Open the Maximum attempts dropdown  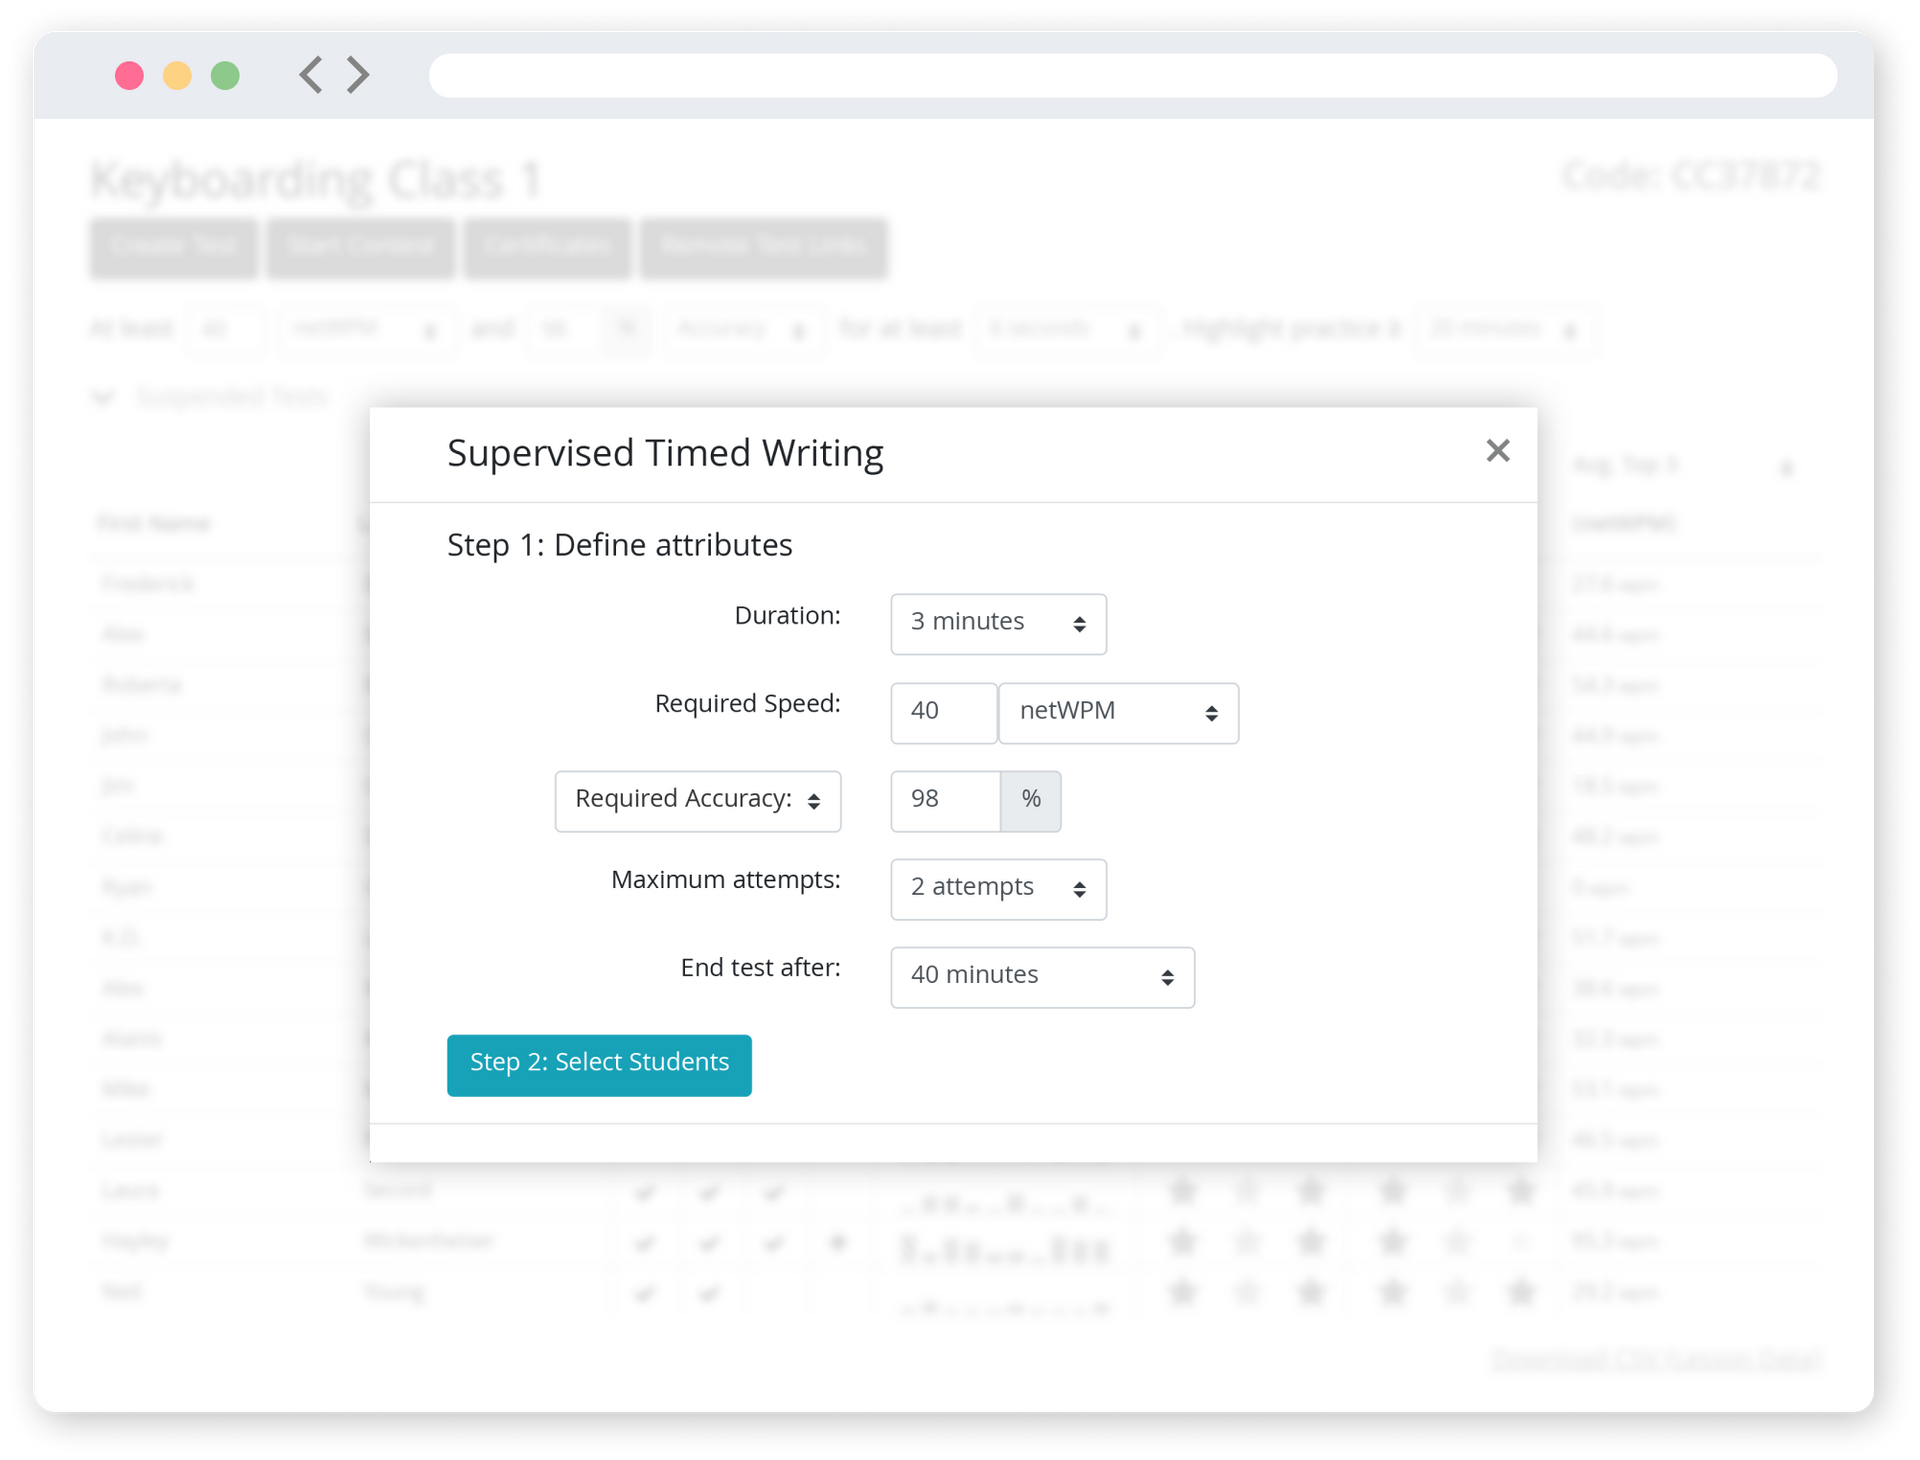(x=998, y=889)
